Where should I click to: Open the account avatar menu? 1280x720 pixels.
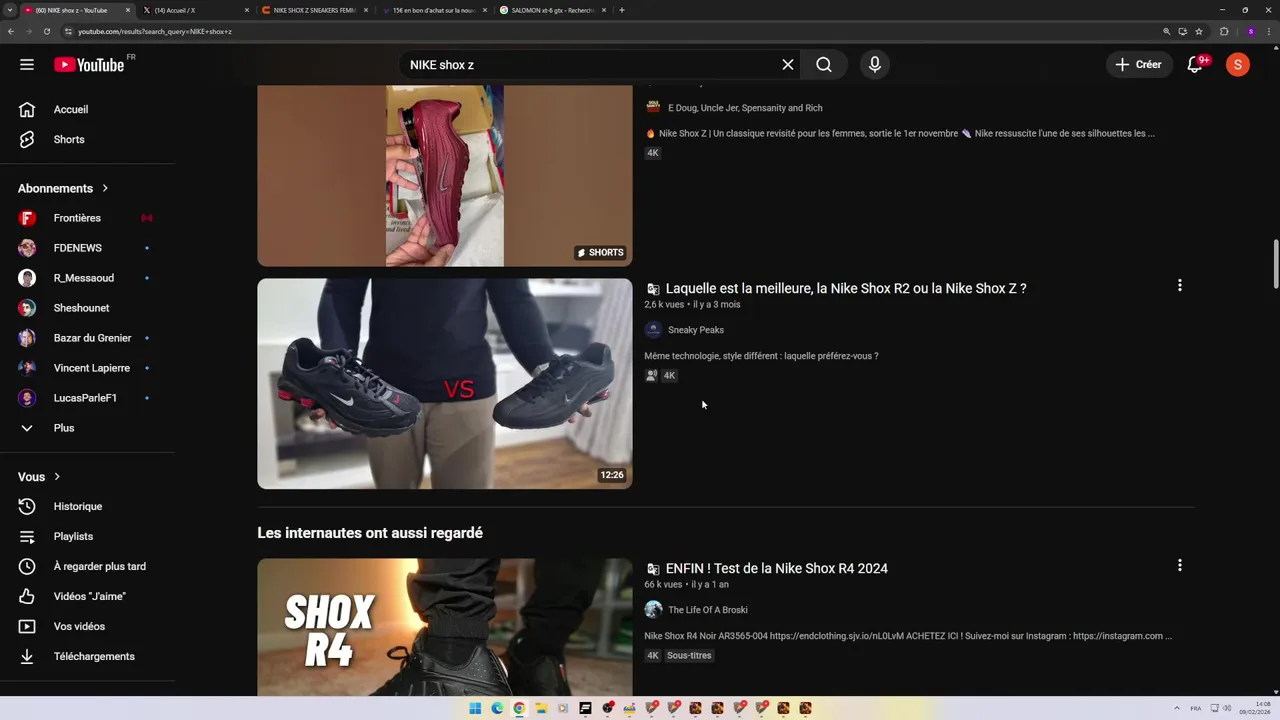point(1238,65)
